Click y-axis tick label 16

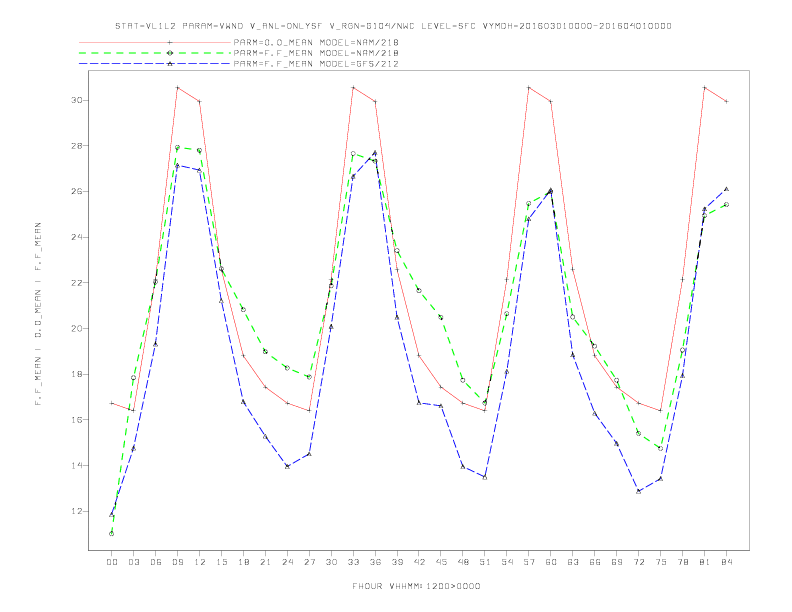pyautogui.click(x=77, y=420)
